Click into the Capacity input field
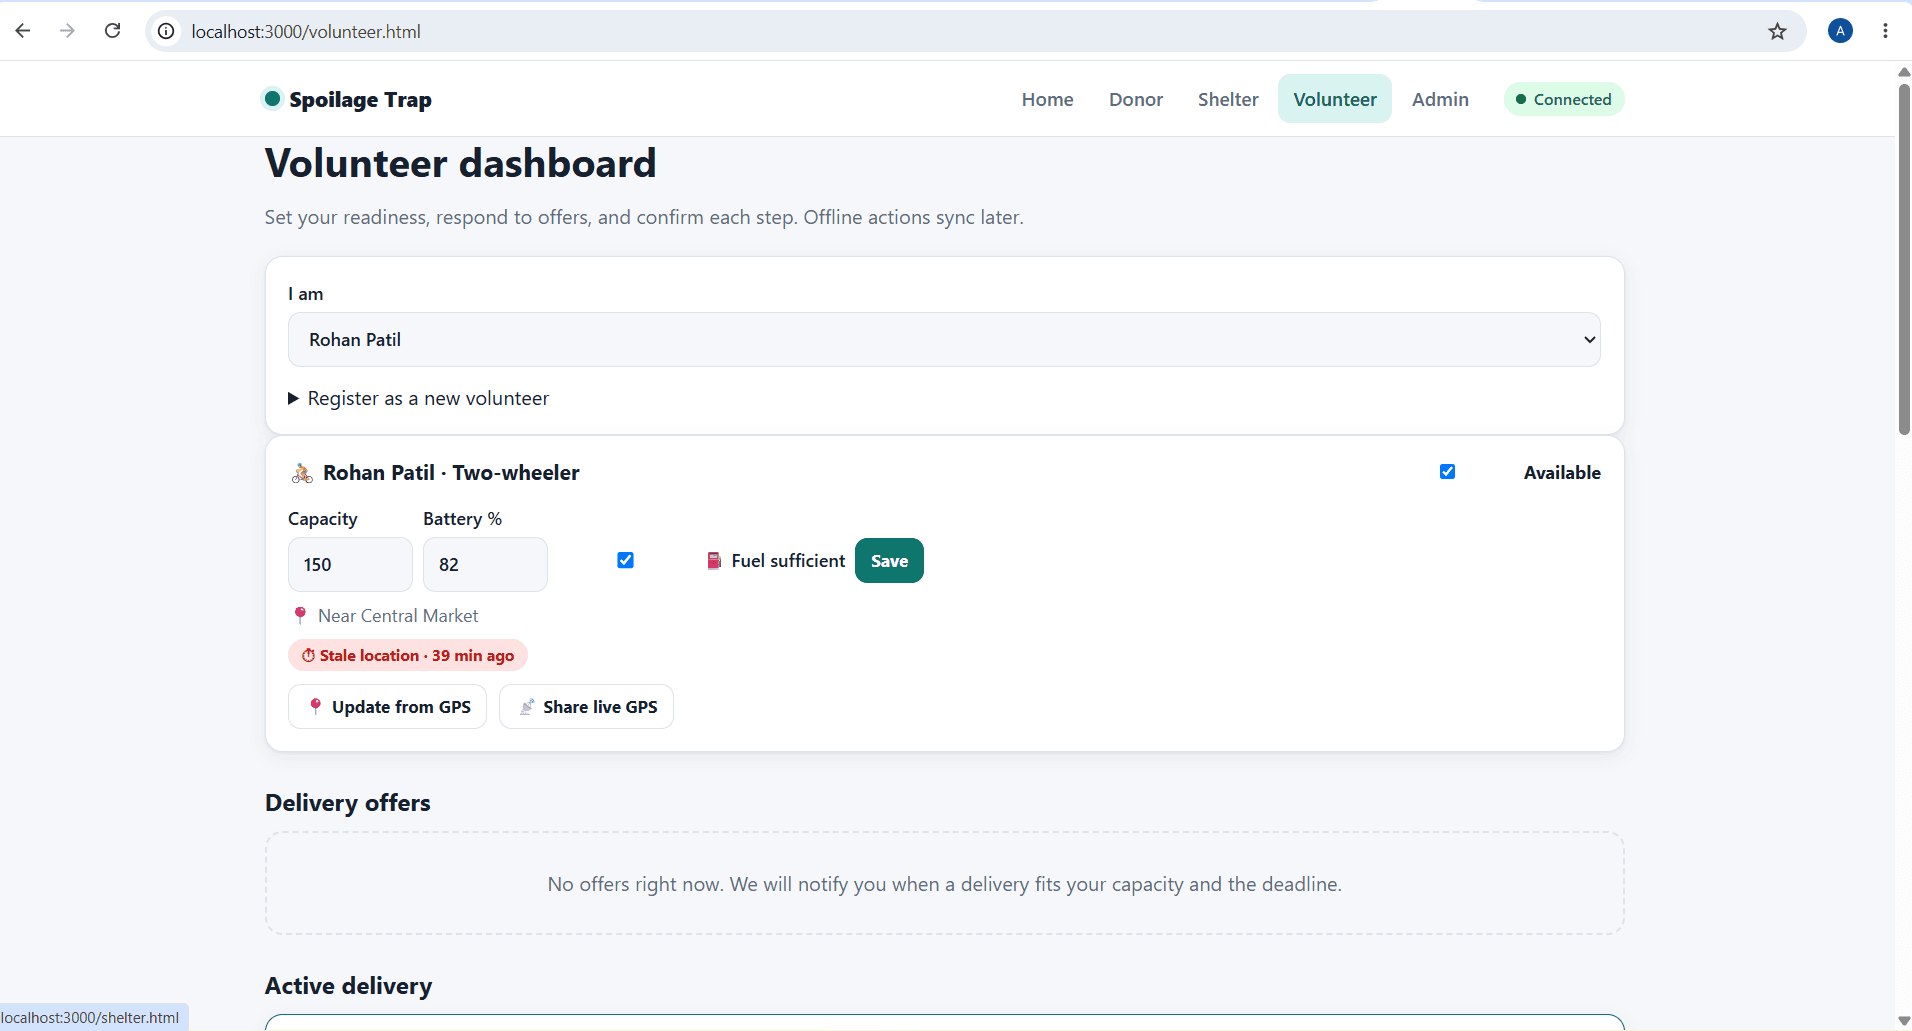The width and height of the screenshot is (1912, 1031). 350,565
